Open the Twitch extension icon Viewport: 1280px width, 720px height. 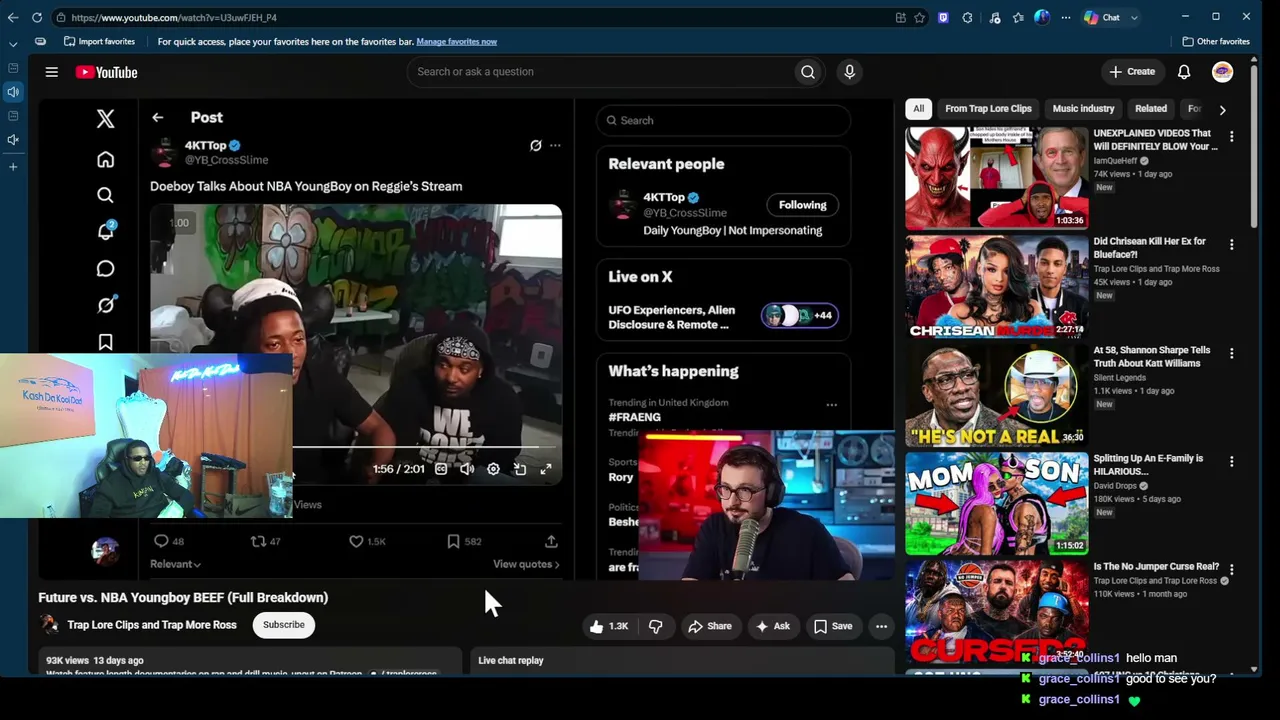943,17
